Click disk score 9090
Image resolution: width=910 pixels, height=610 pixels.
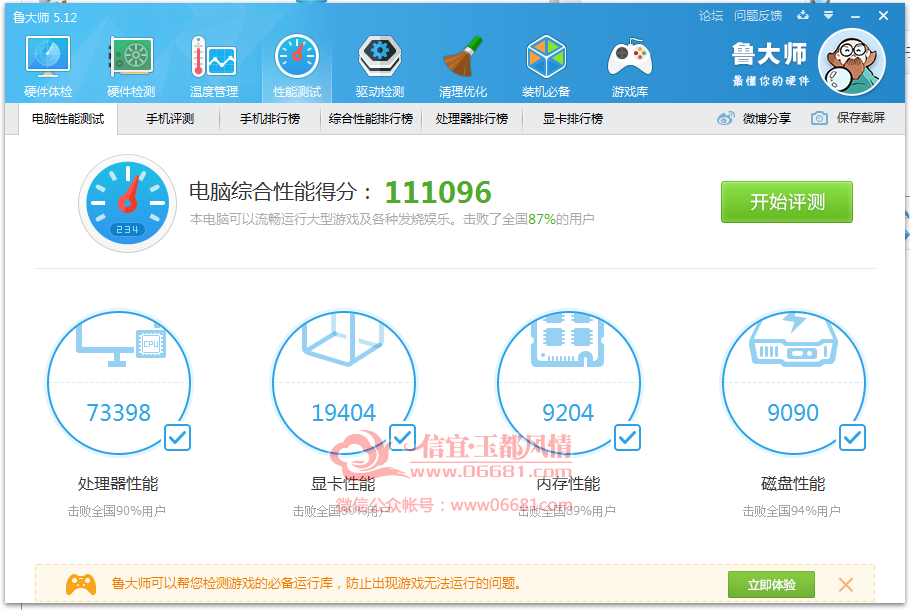793,413
